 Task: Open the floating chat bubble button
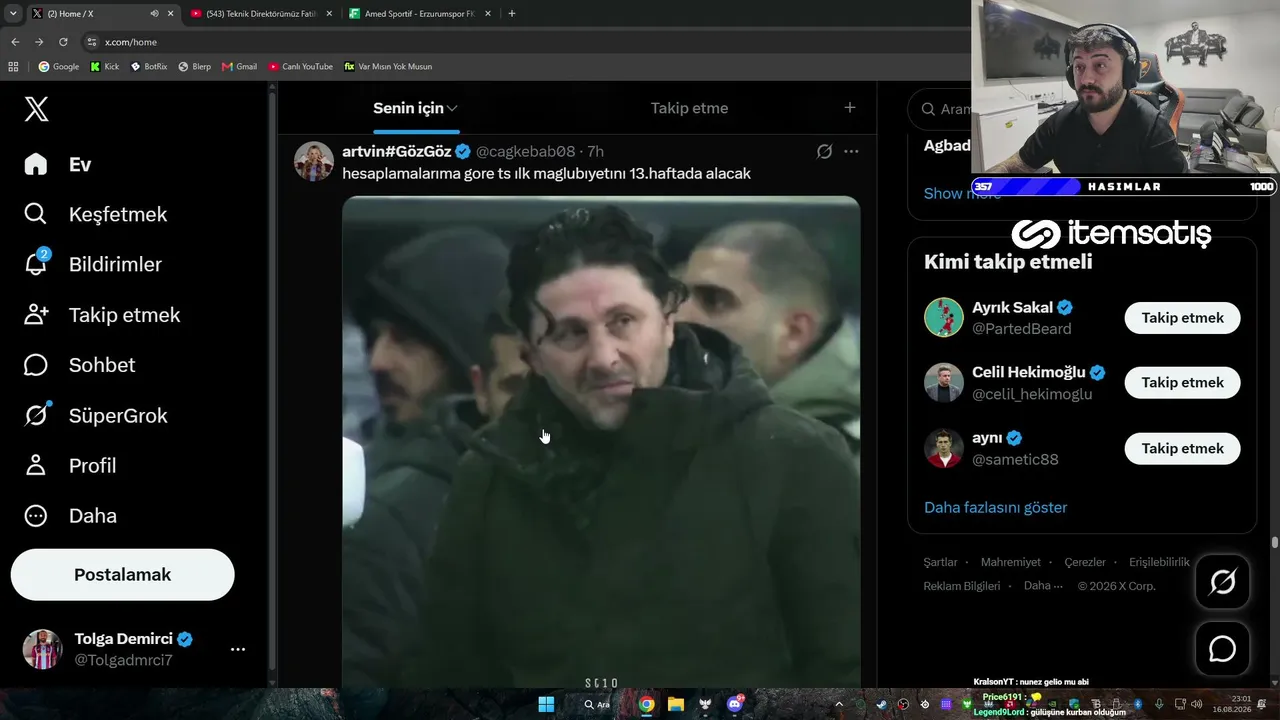[1222, 649]
